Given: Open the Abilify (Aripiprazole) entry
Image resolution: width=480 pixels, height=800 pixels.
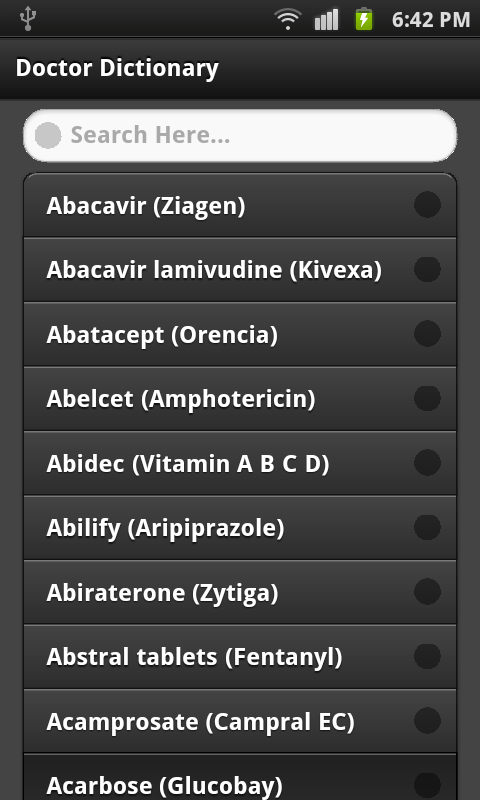Looking at the screenshot, I should pos(240,528).
